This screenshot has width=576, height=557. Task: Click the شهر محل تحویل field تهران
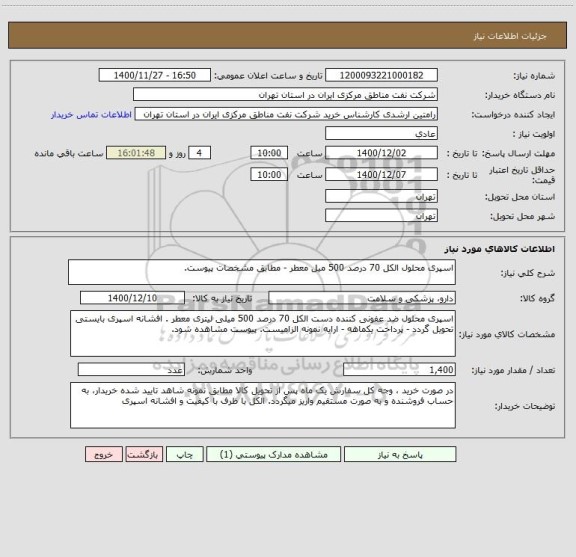[x=381, y=215]
